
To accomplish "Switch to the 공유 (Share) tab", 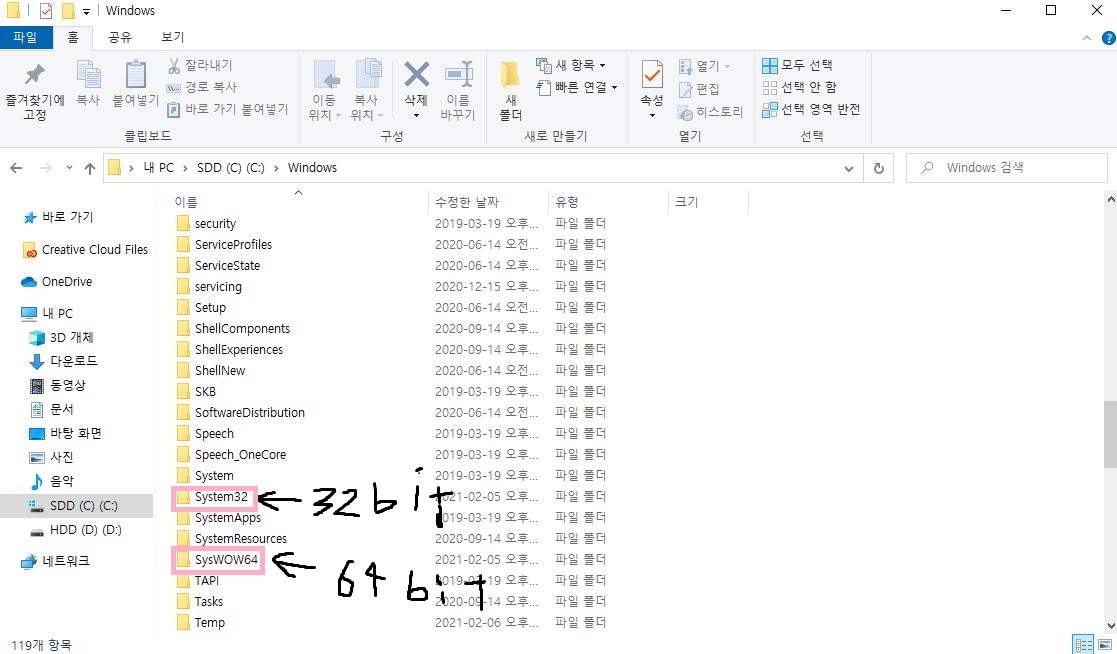I will coord(120,36).
